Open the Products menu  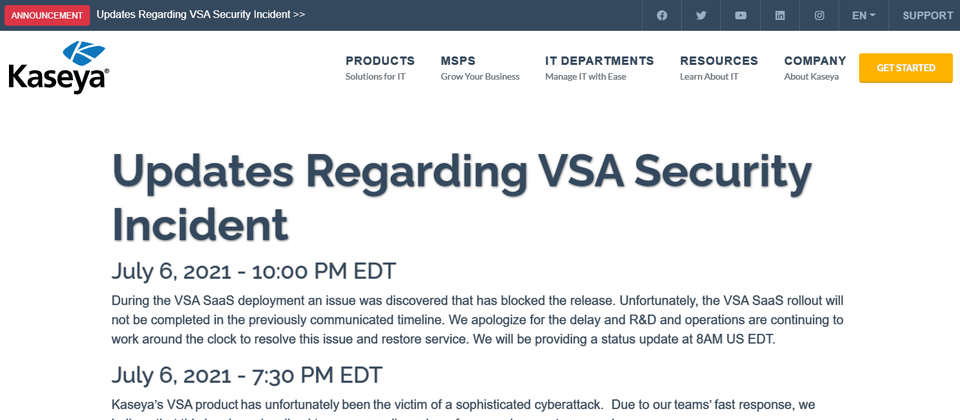tap(380, 61)
